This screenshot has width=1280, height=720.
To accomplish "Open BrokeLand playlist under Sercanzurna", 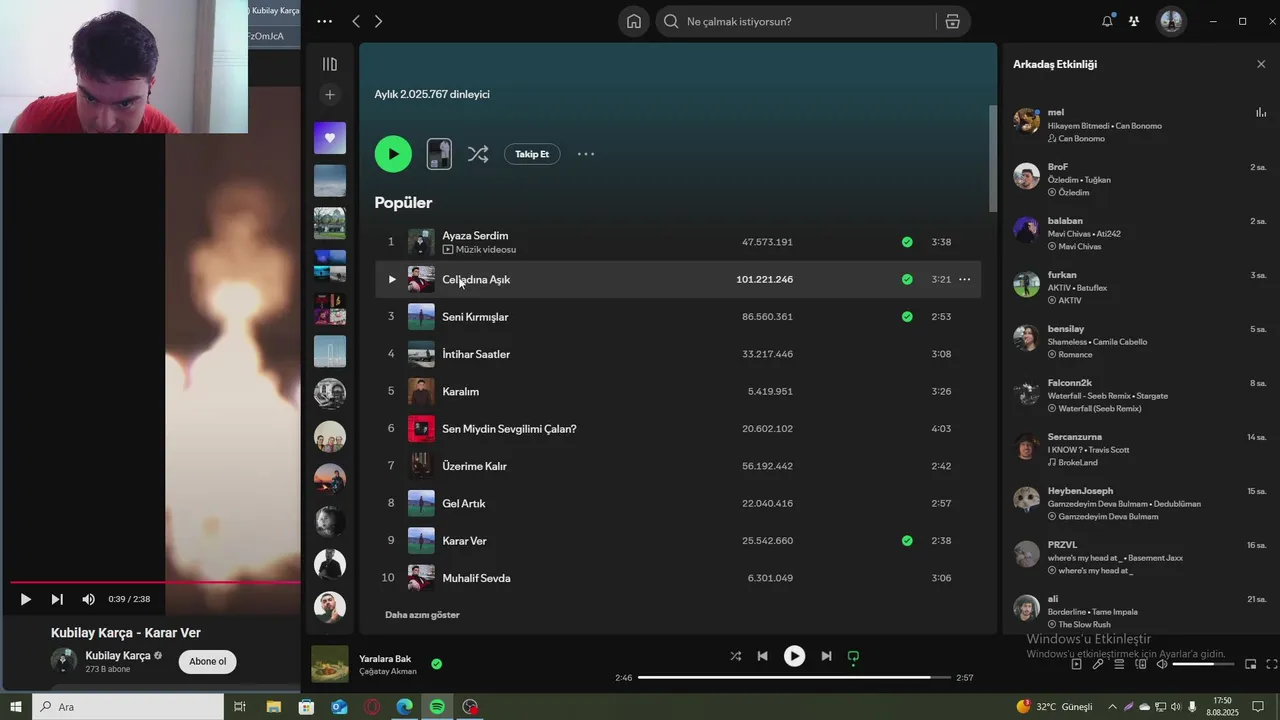I will click(x=1078, y=463).
